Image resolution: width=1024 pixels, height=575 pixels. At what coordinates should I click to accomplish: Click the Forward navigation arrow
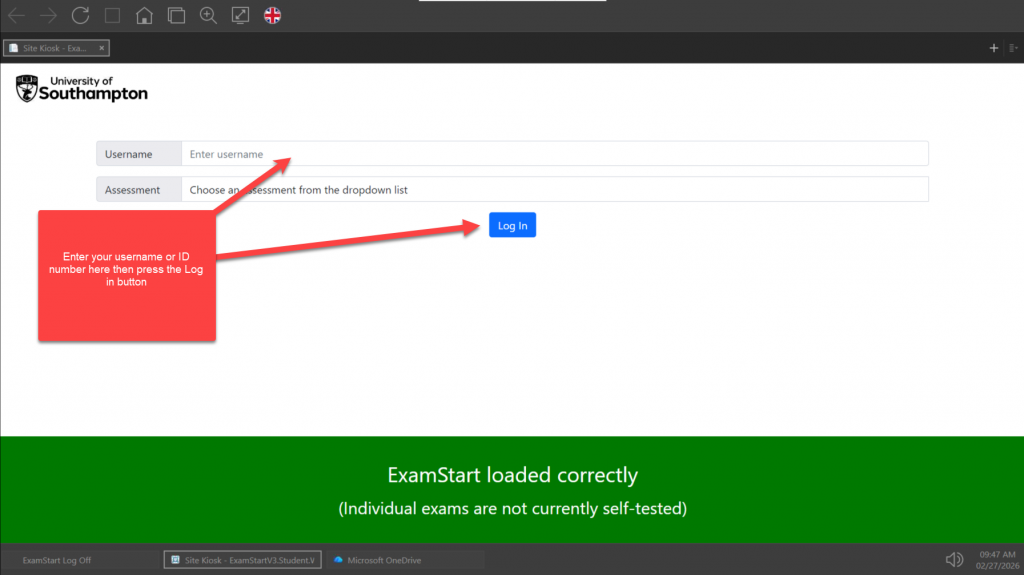[x=48, y=15]
